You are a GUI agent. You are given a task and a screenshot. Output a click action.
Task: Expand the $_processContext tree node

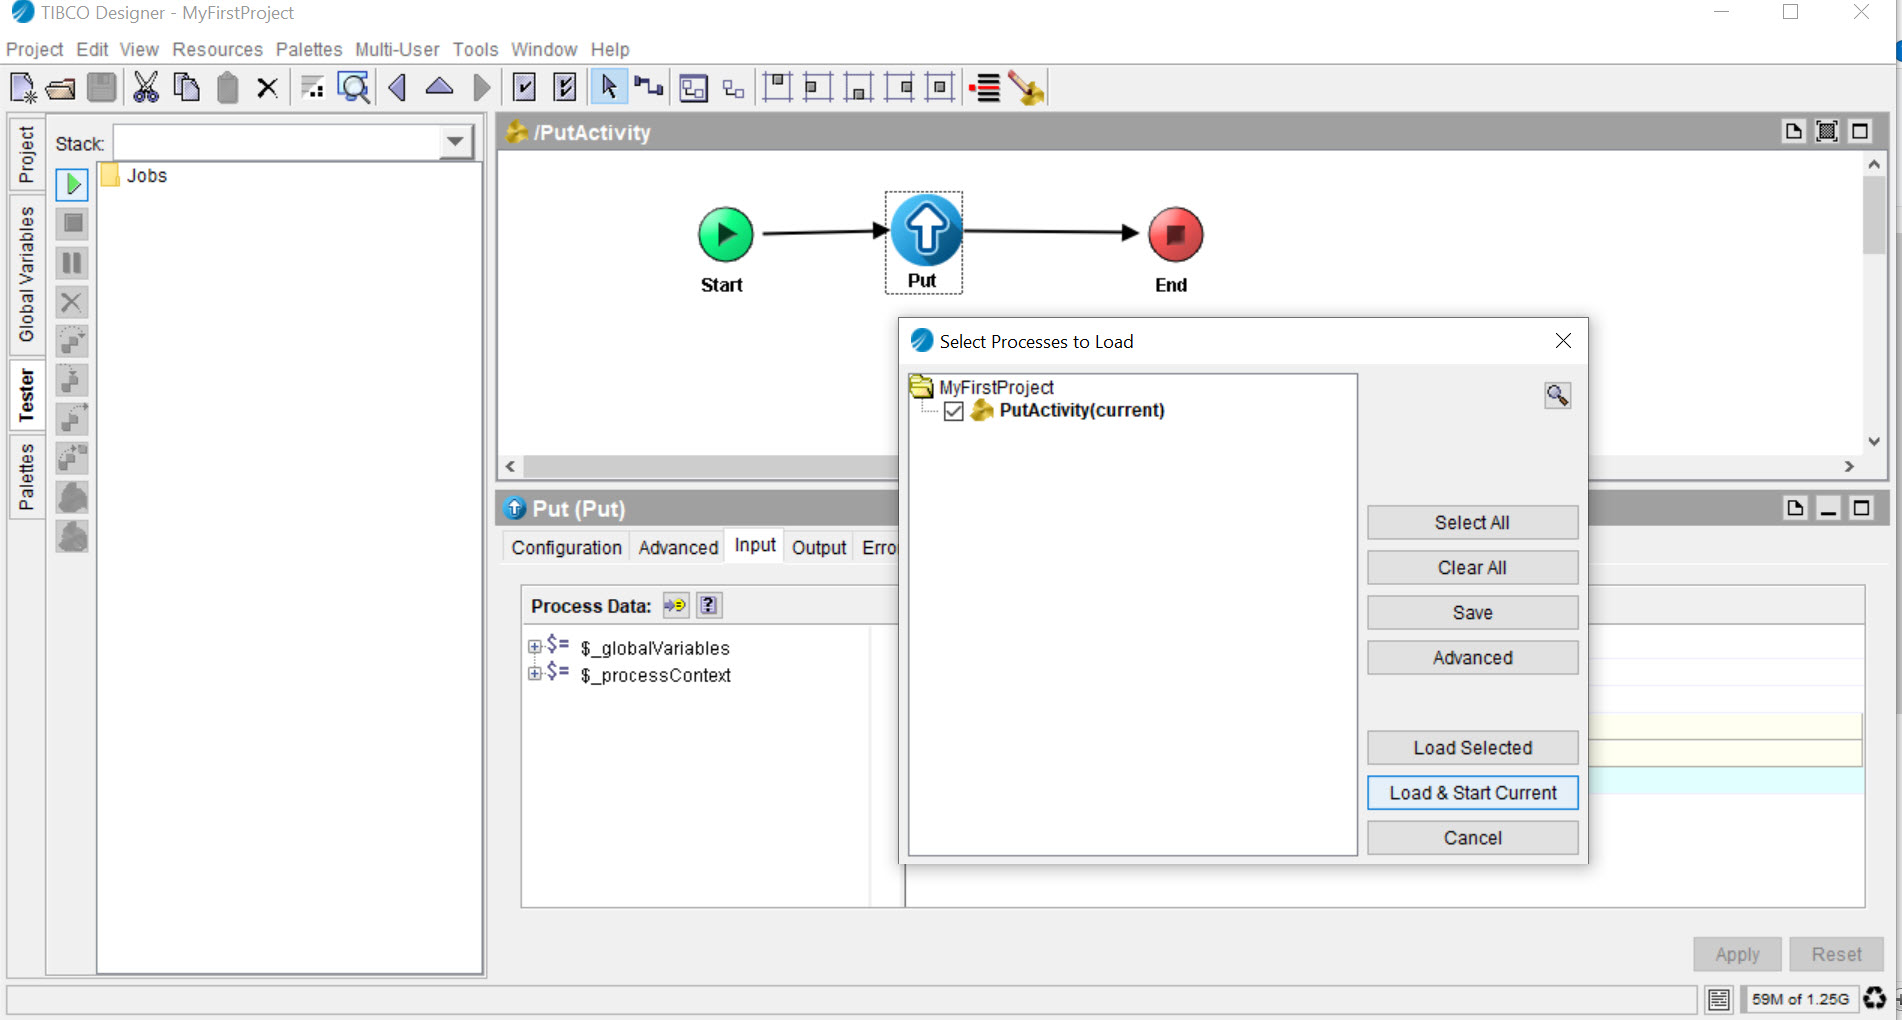[535, 674]
